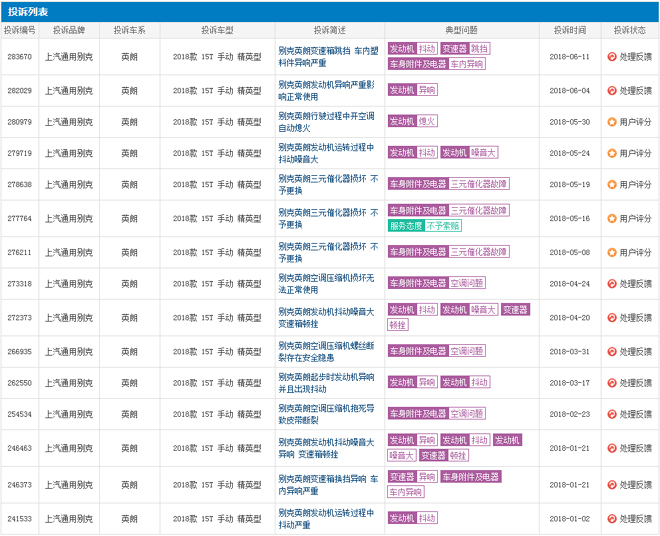The image size is (660, 536).
Task: Click the 变速器 跳挡 tag in row 283670
Action: [465, 49]
